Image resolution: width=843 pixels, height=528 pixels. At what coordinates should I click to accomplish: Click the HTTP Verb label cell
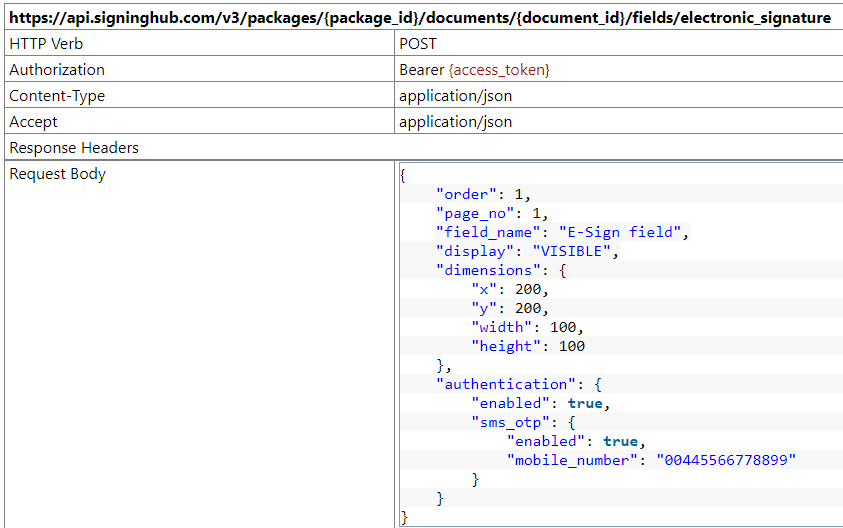click(47, 44)
